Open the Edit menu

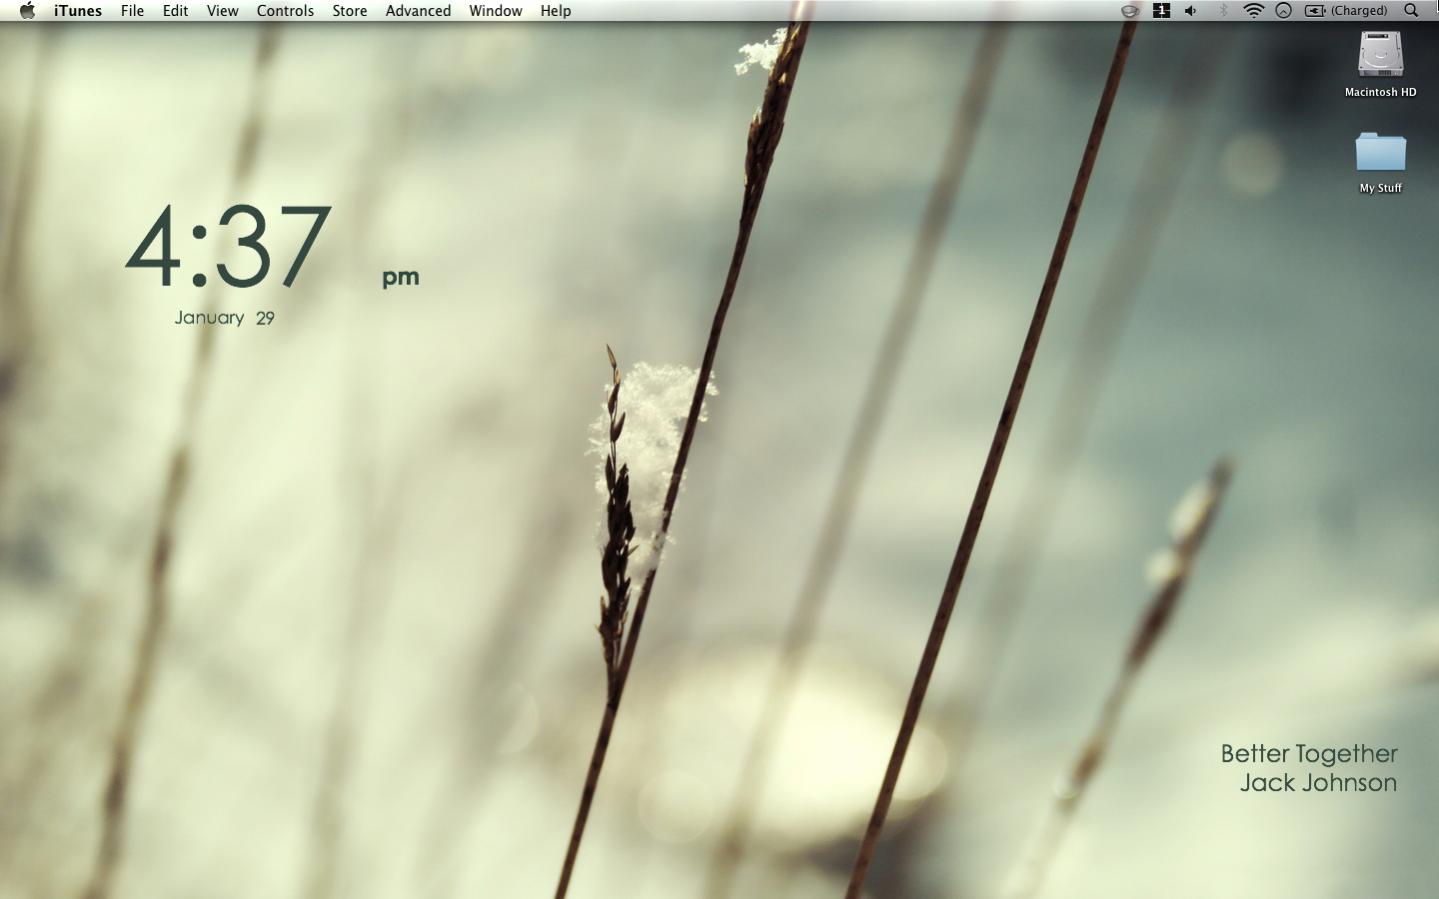pos(175,11)
